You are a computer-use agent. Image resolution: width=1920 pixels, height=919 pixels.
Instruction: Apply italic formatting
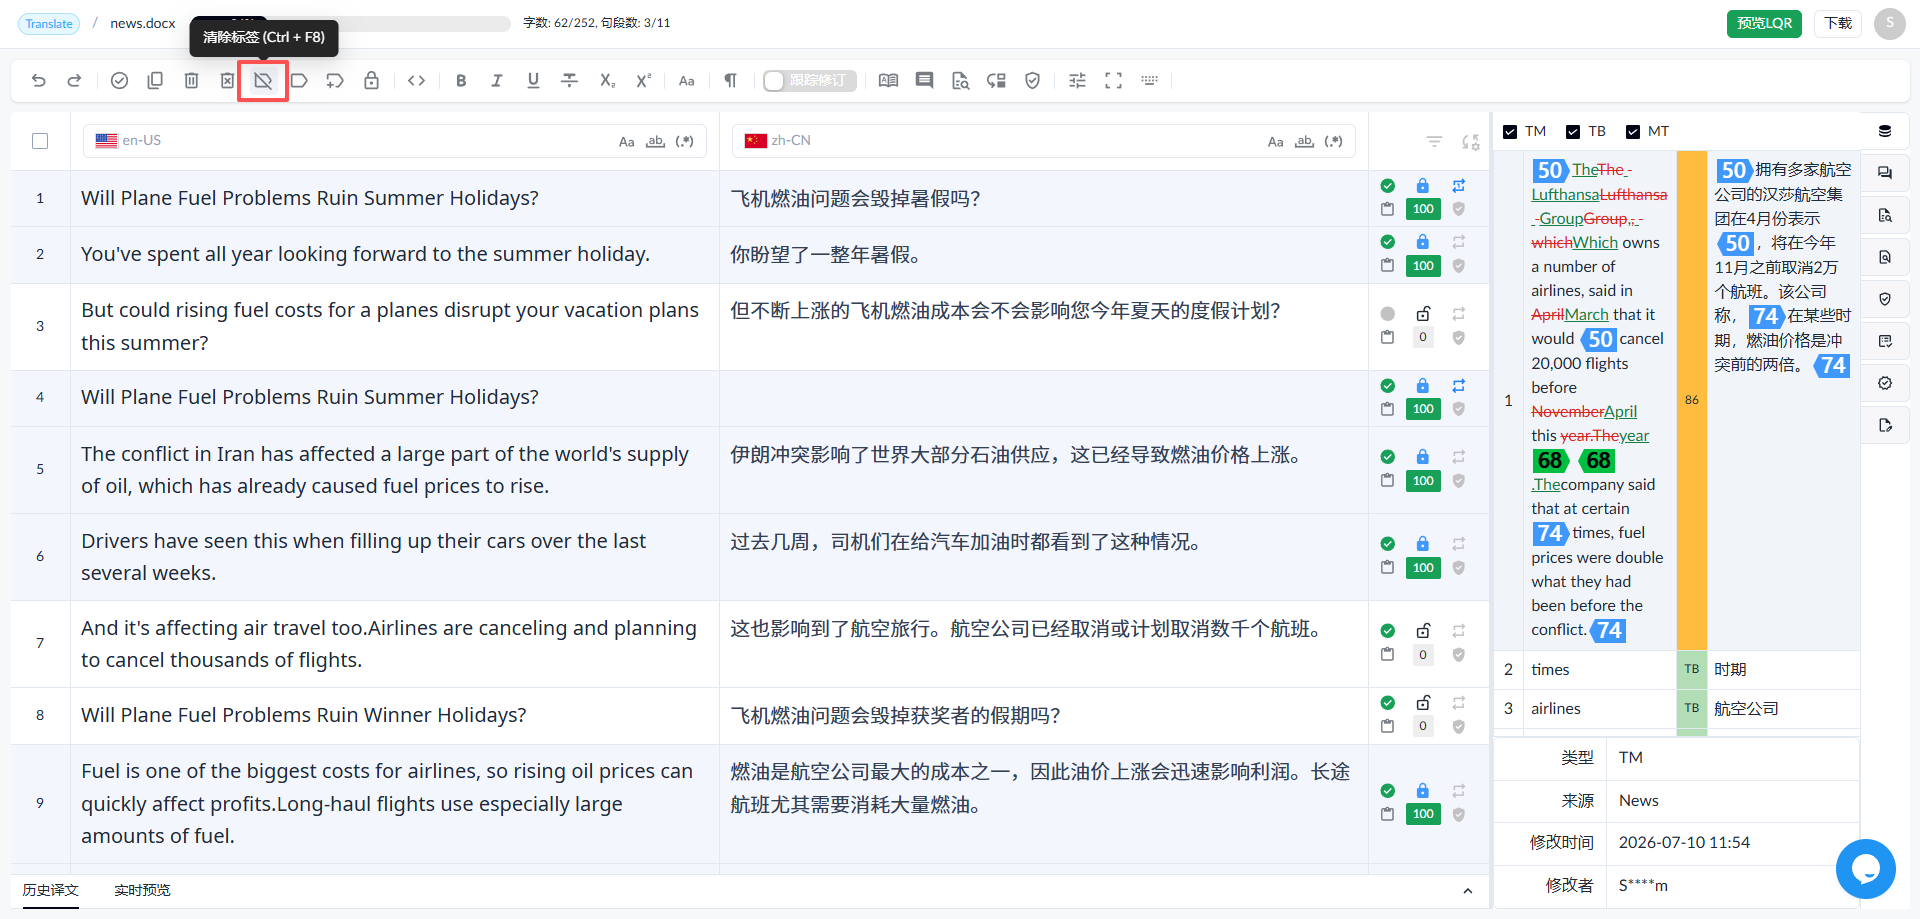(x=497, y=81)
